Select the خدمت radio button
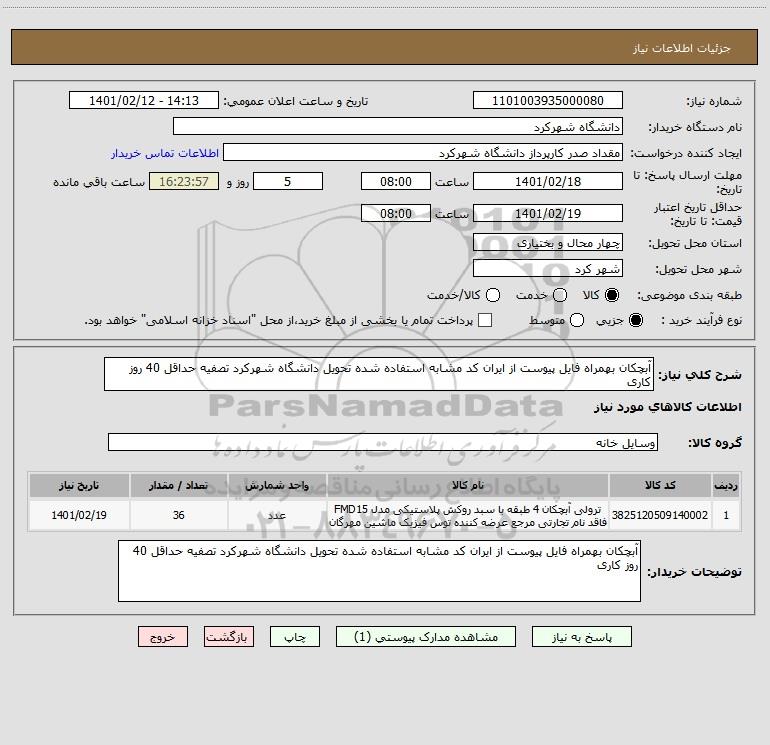Viewport: 770px width, 745px height. click(560, 295)
